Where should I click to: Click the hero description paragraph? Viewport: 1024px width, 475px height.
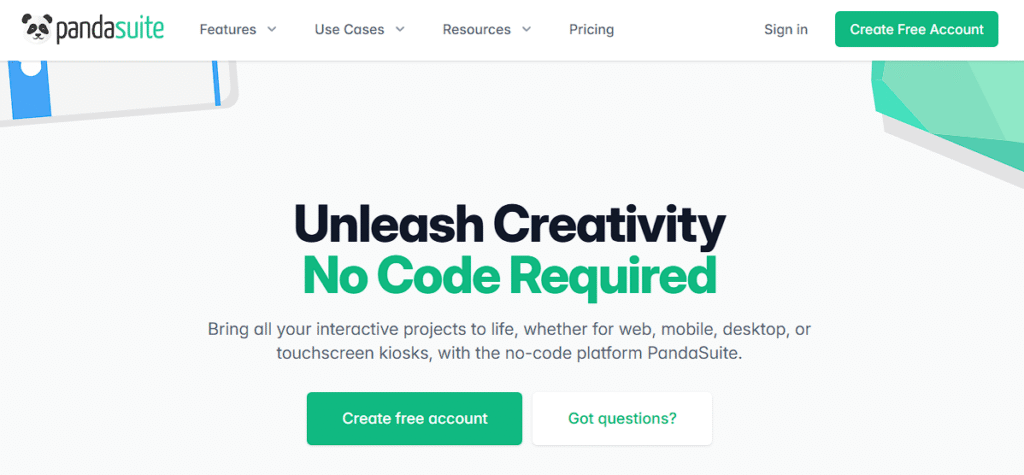point(510,341)
